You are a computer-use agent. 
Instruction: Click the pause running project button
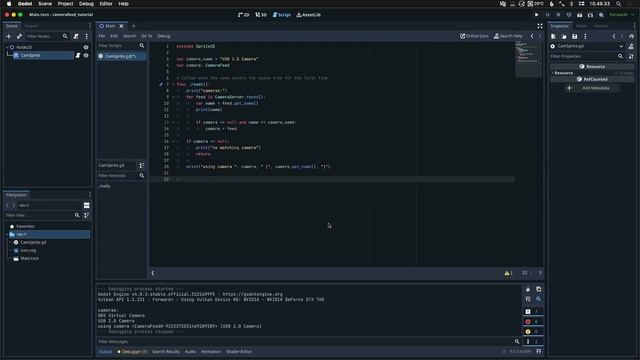[x=547, y=15]
